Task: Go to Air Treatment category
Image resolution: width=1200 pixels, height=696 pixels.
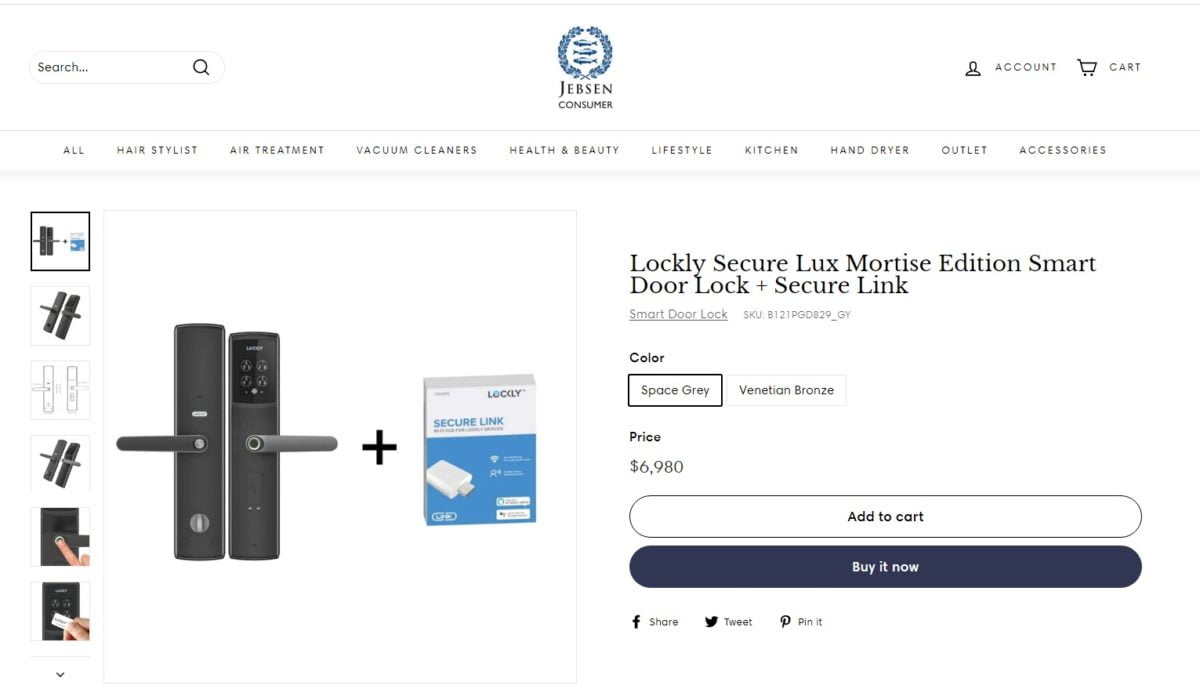Action: coord(277,150)
